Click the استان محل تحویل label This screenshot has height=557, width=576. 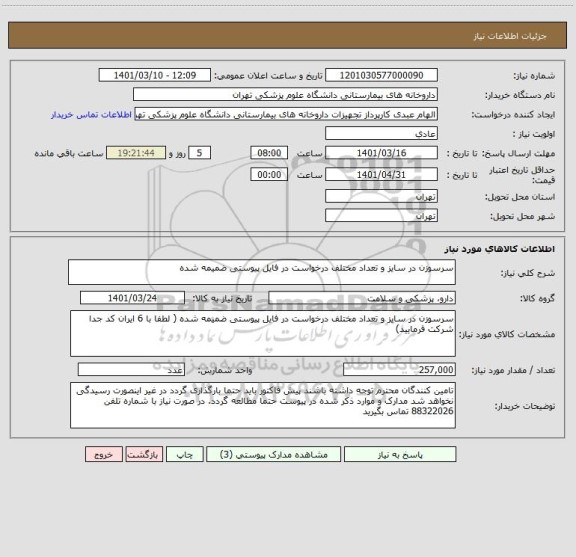[x=520, y=197]
